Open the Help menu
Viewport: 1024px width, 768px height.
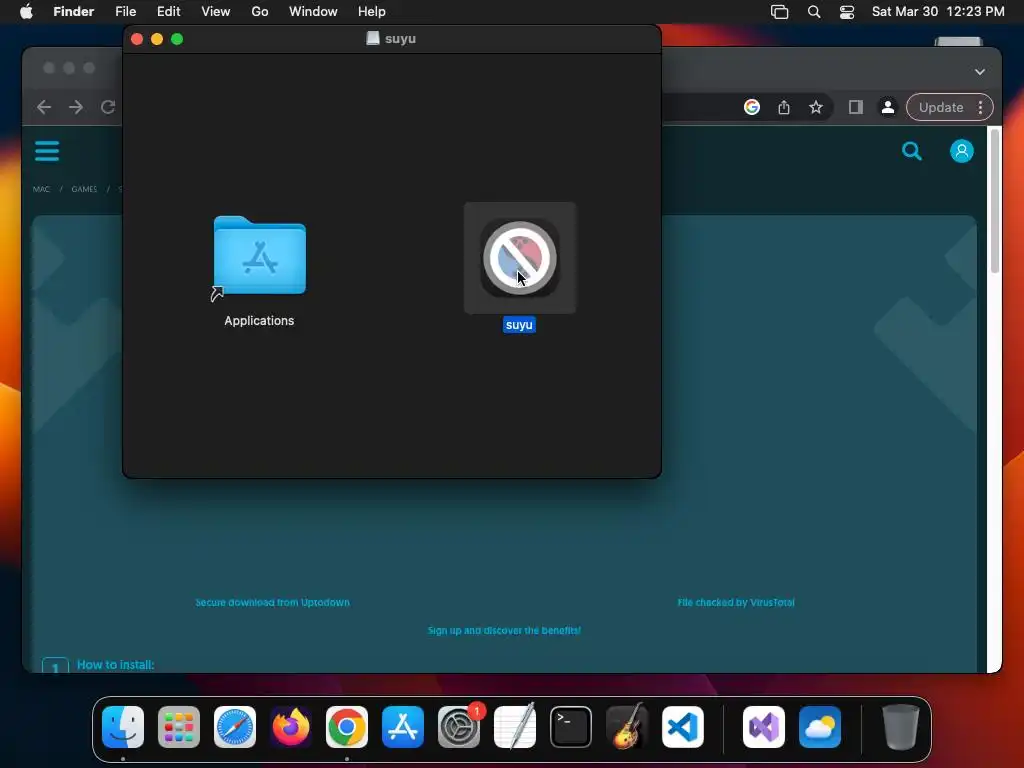point(372,12)
